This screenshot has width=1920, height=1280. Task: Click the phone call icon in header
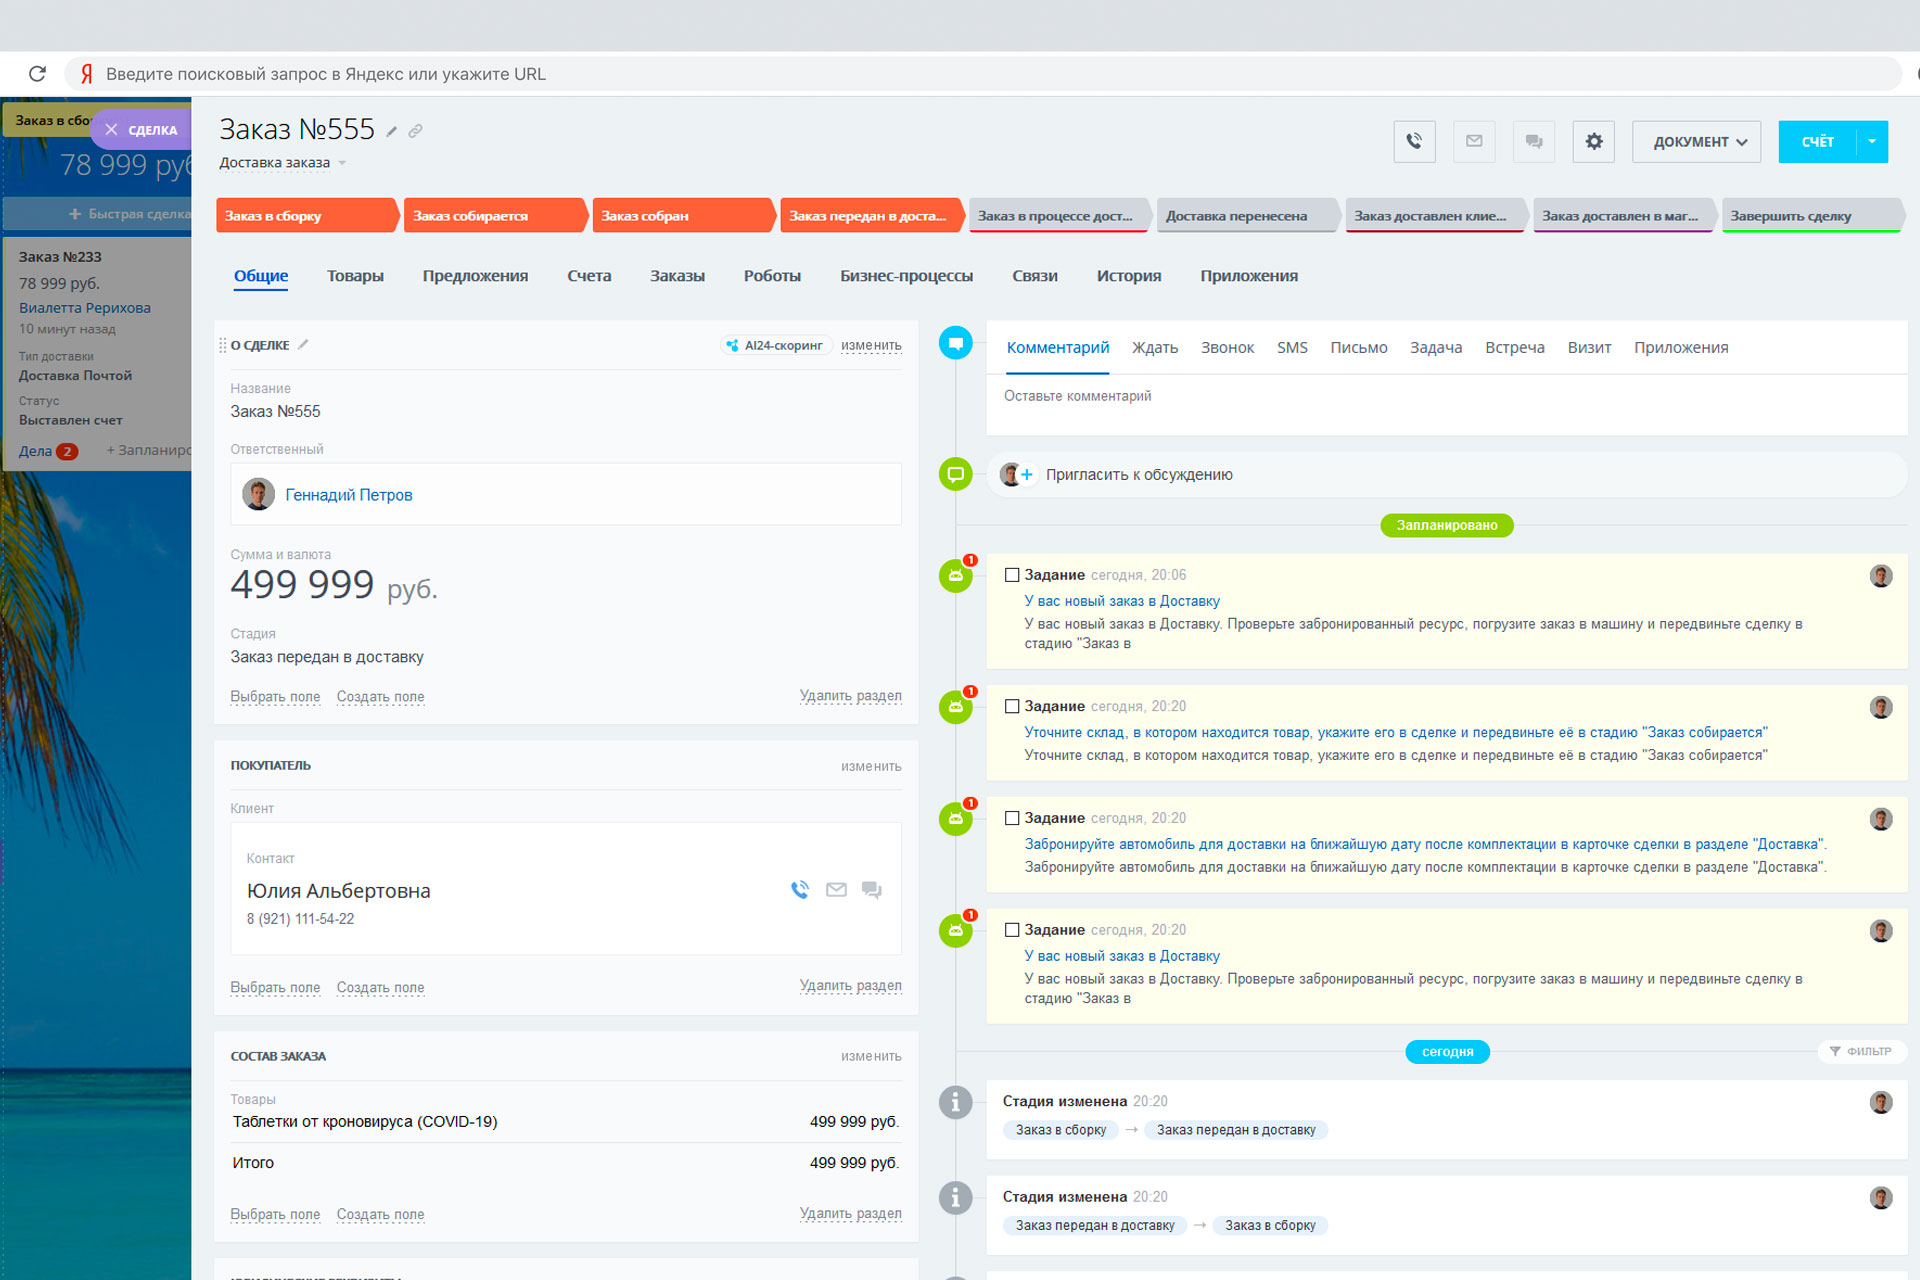click(1414, 142)
